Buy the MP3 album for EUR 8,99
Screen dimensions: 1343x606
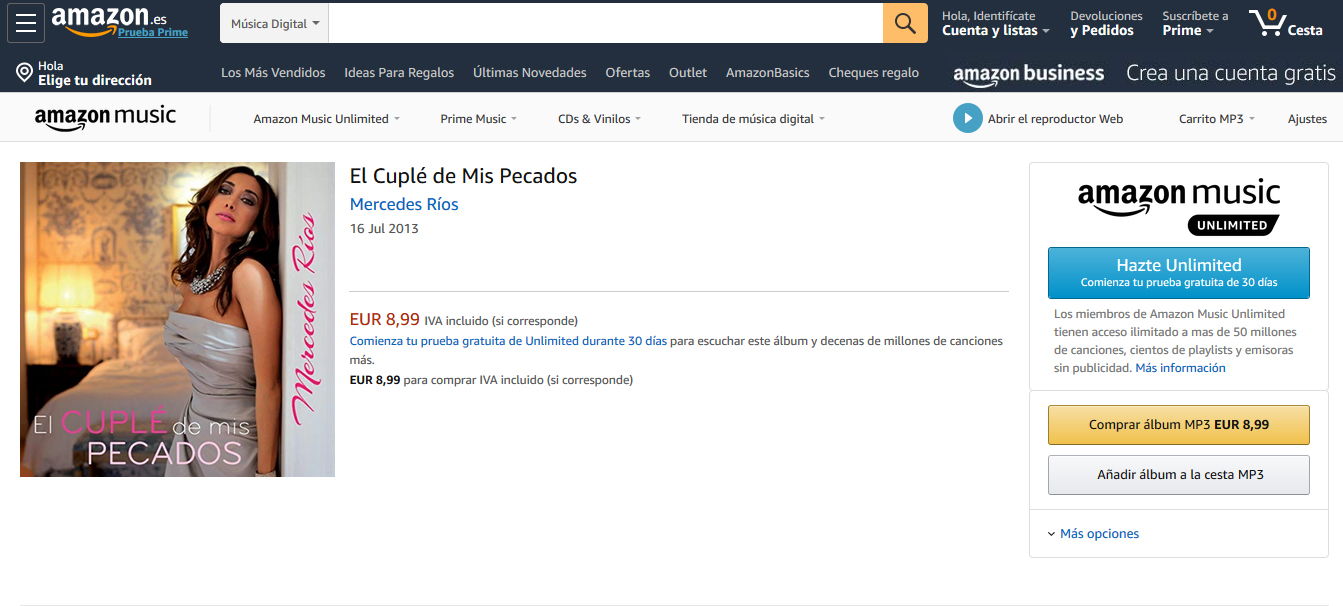pyautogui.click(x=1178, y=425)
